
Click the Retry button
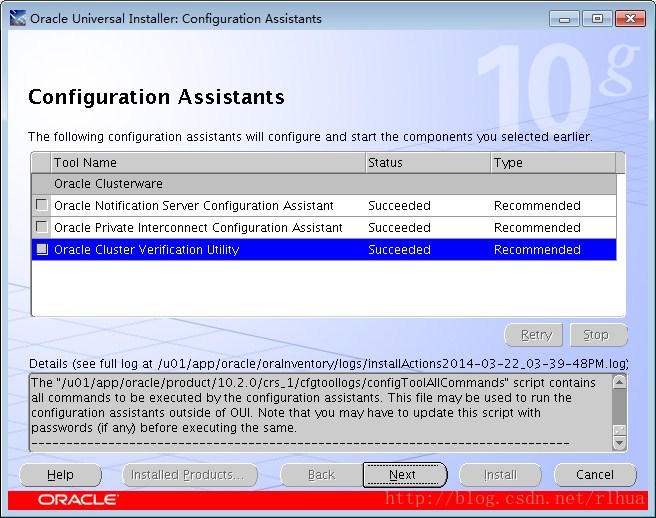533,335
